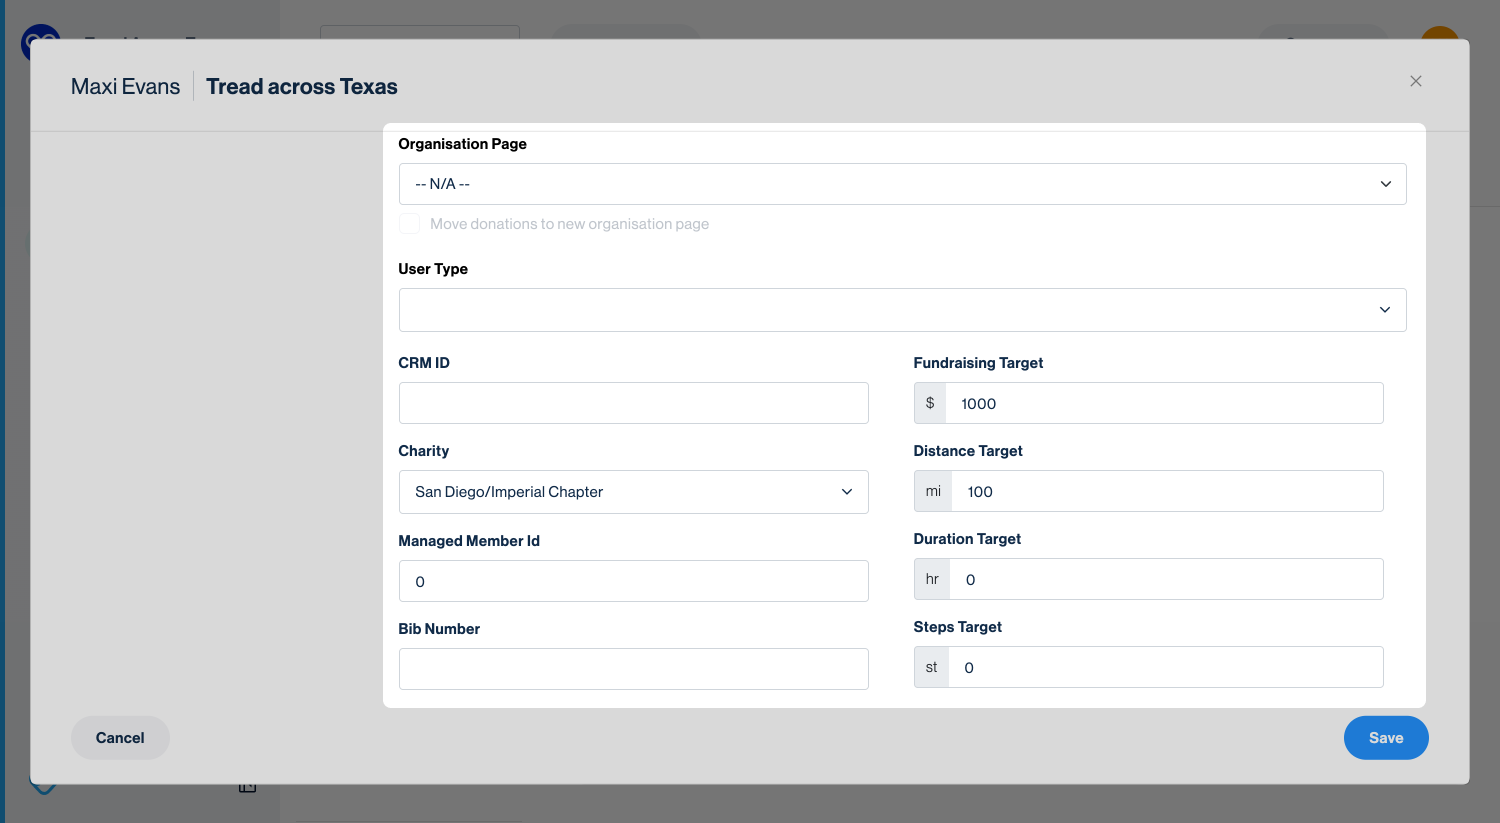1500x823 pixels.
Task: Click the Managed Member Id field
Action: (x=633, y=581)
